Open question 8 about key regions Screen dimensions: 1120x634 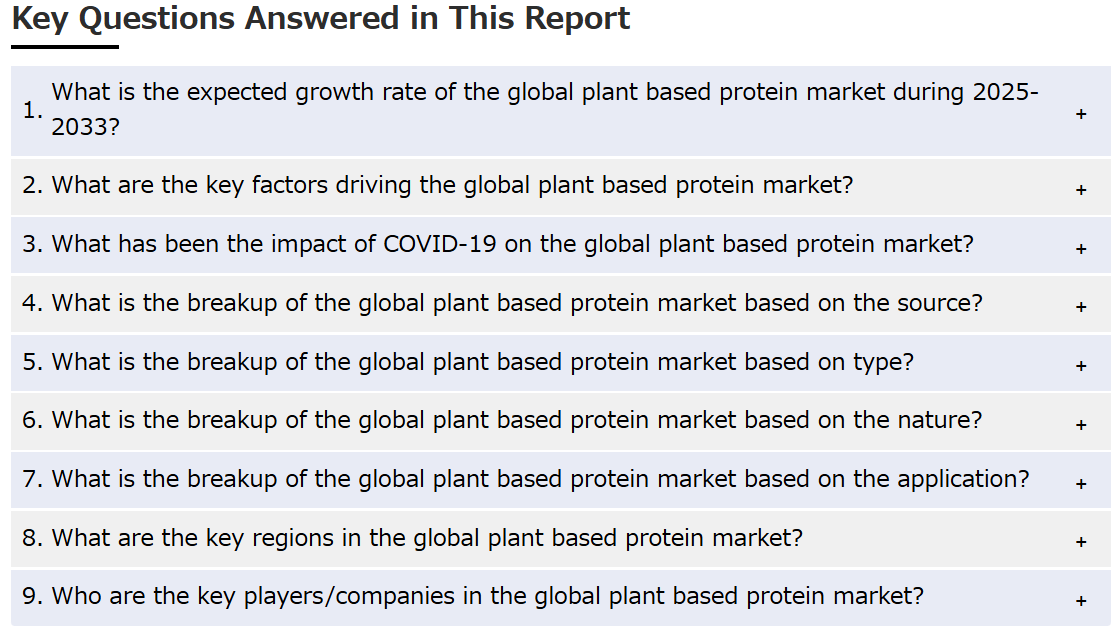561,538
